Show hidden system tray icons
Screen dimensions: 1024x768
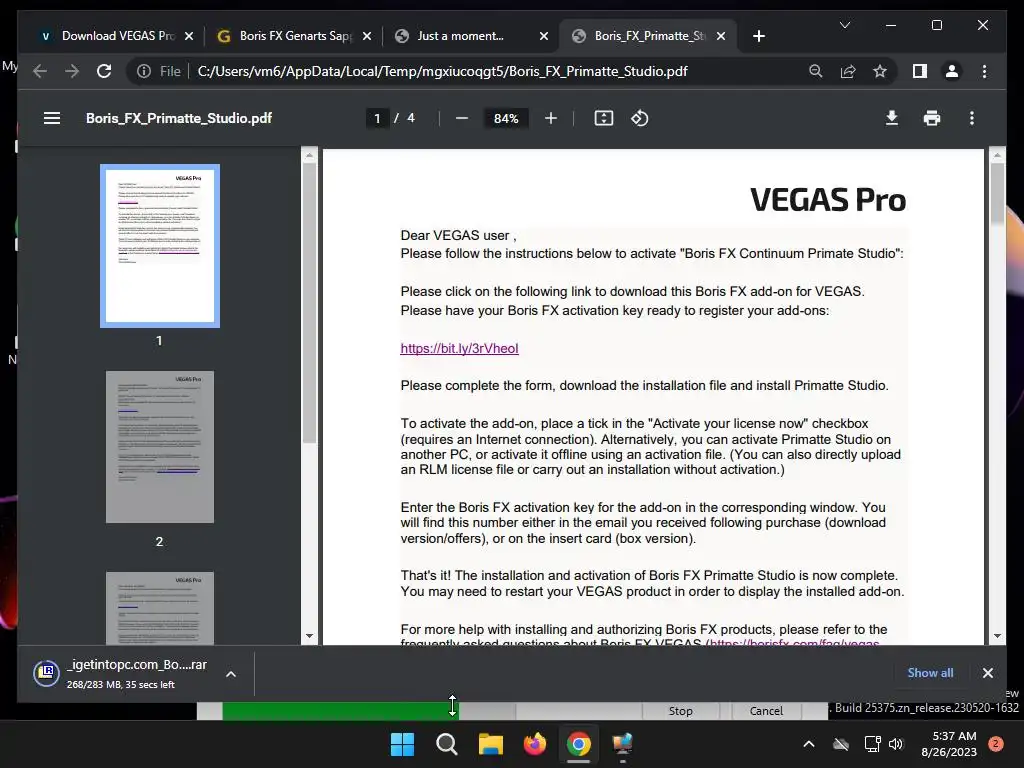tap(808, 744)
